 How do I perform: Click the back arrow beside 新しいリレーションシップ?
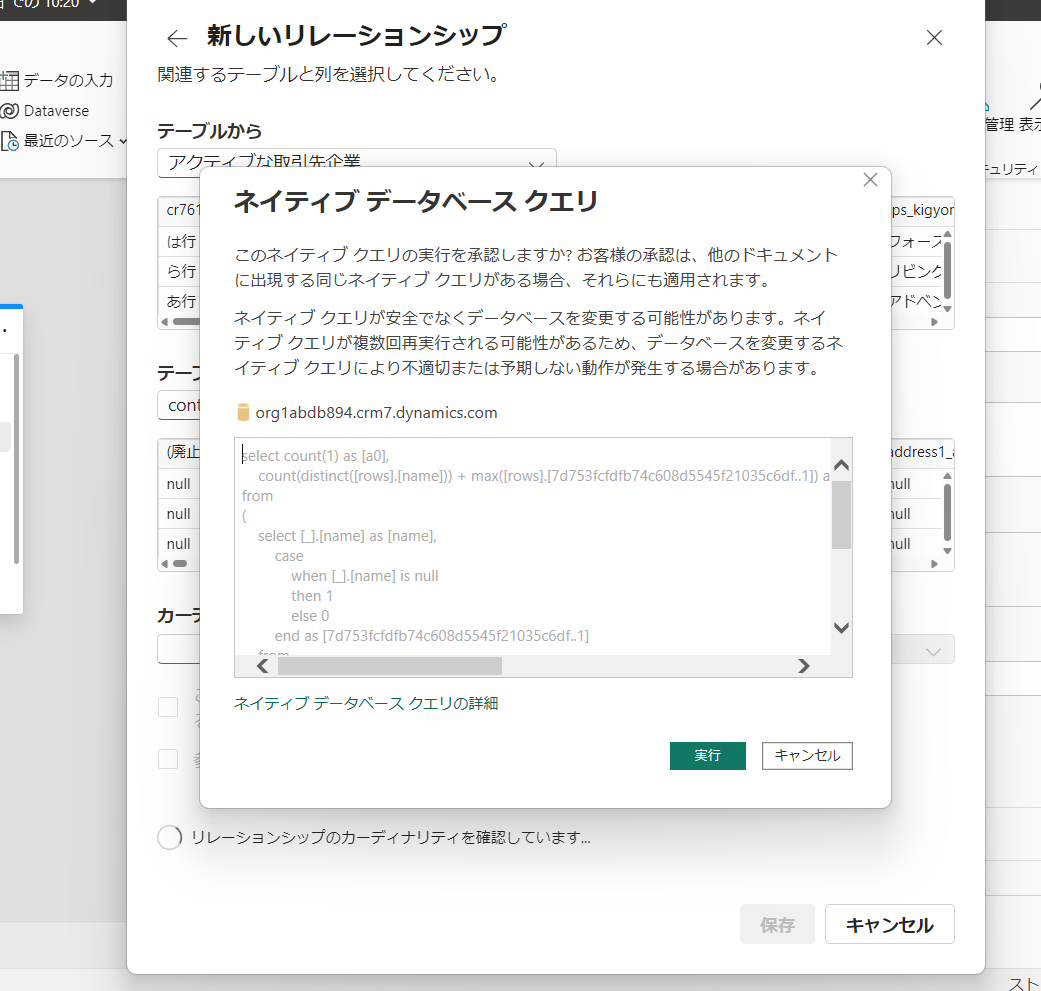point(177,38)
